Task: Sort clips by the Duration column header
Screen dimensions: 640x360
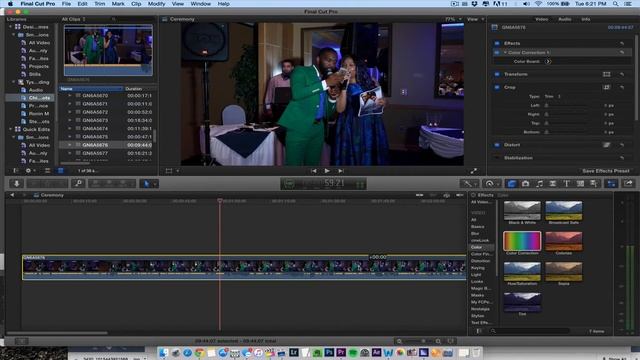Action: [x=139, y=89]
